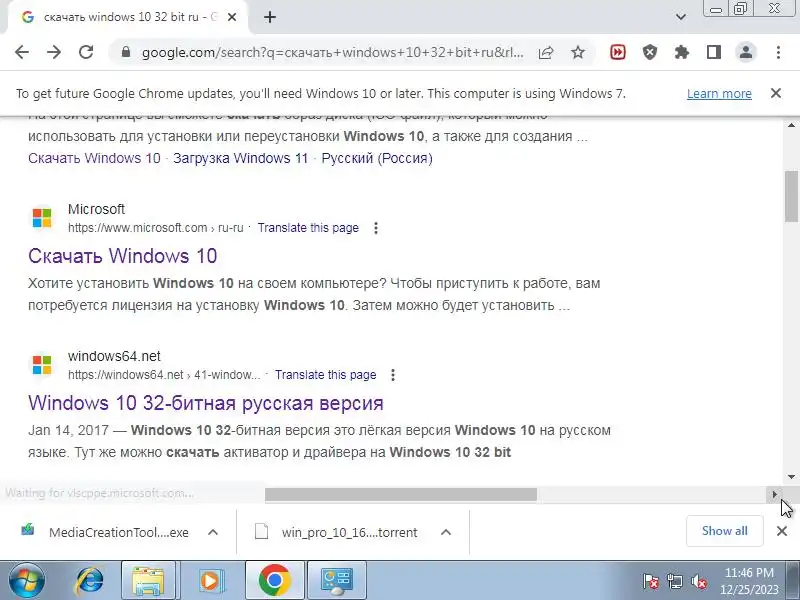Screen dimensions: 800x600
Task: Close the Google search tab
Action: click(232, 17)
